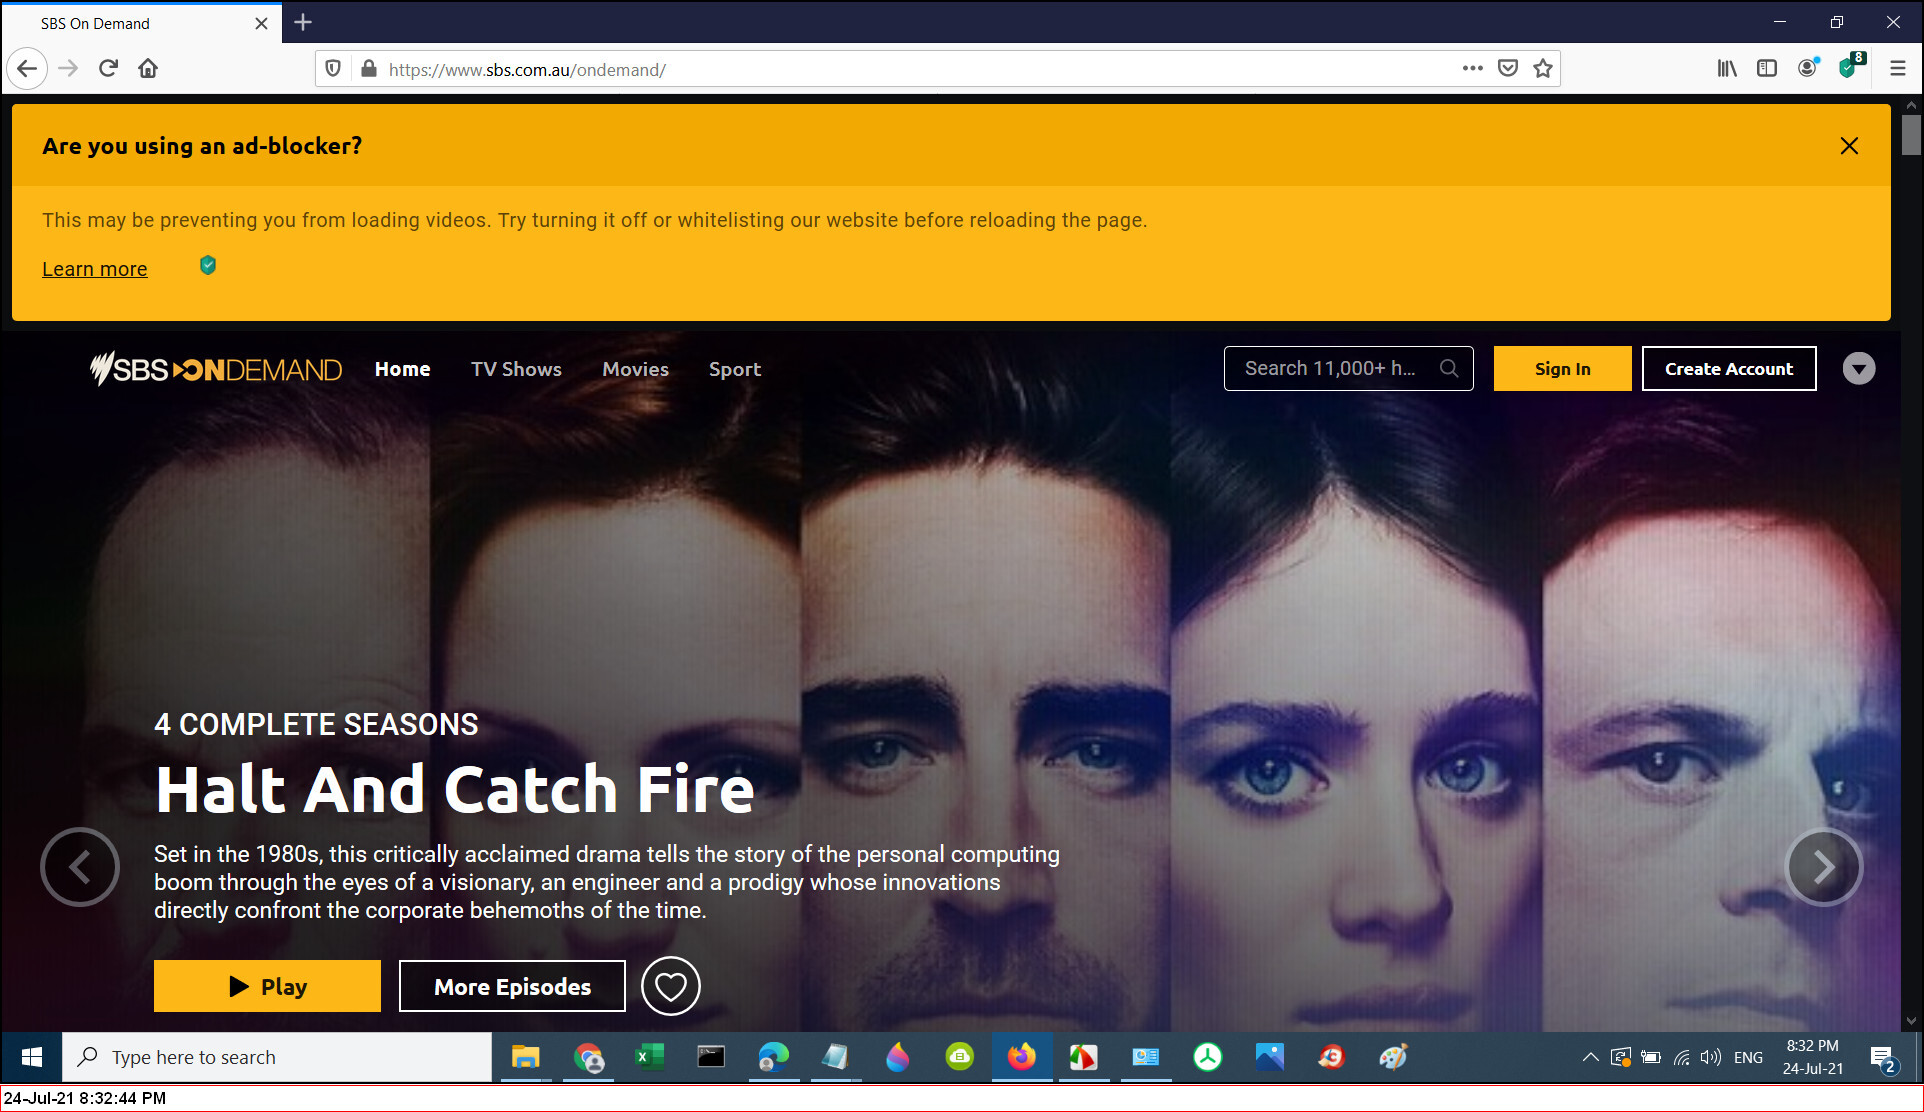This screenshot has width=1924, height=1112.
Task: Click the page vertical scrollbar thumb
Action: (x=1911, y=135)
